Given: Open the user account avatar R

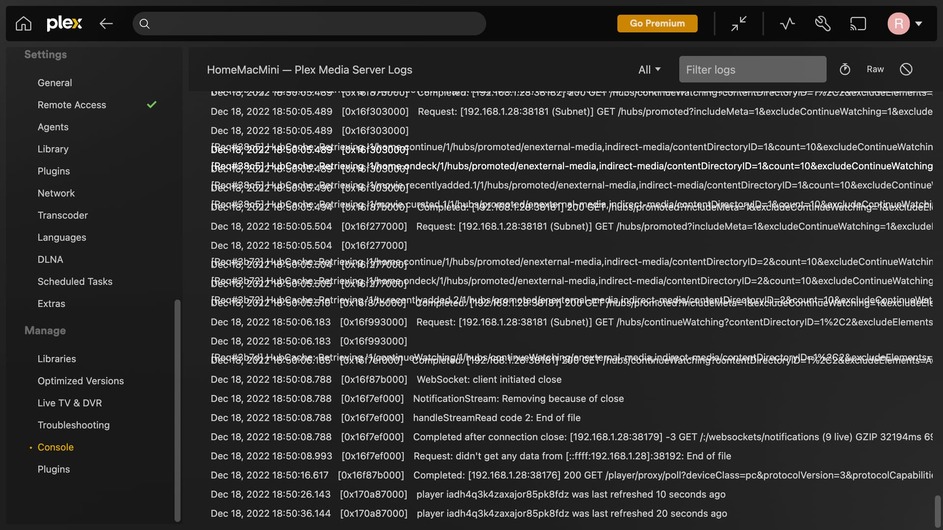Looking at the screenshot, I should [x=898, y=23].
